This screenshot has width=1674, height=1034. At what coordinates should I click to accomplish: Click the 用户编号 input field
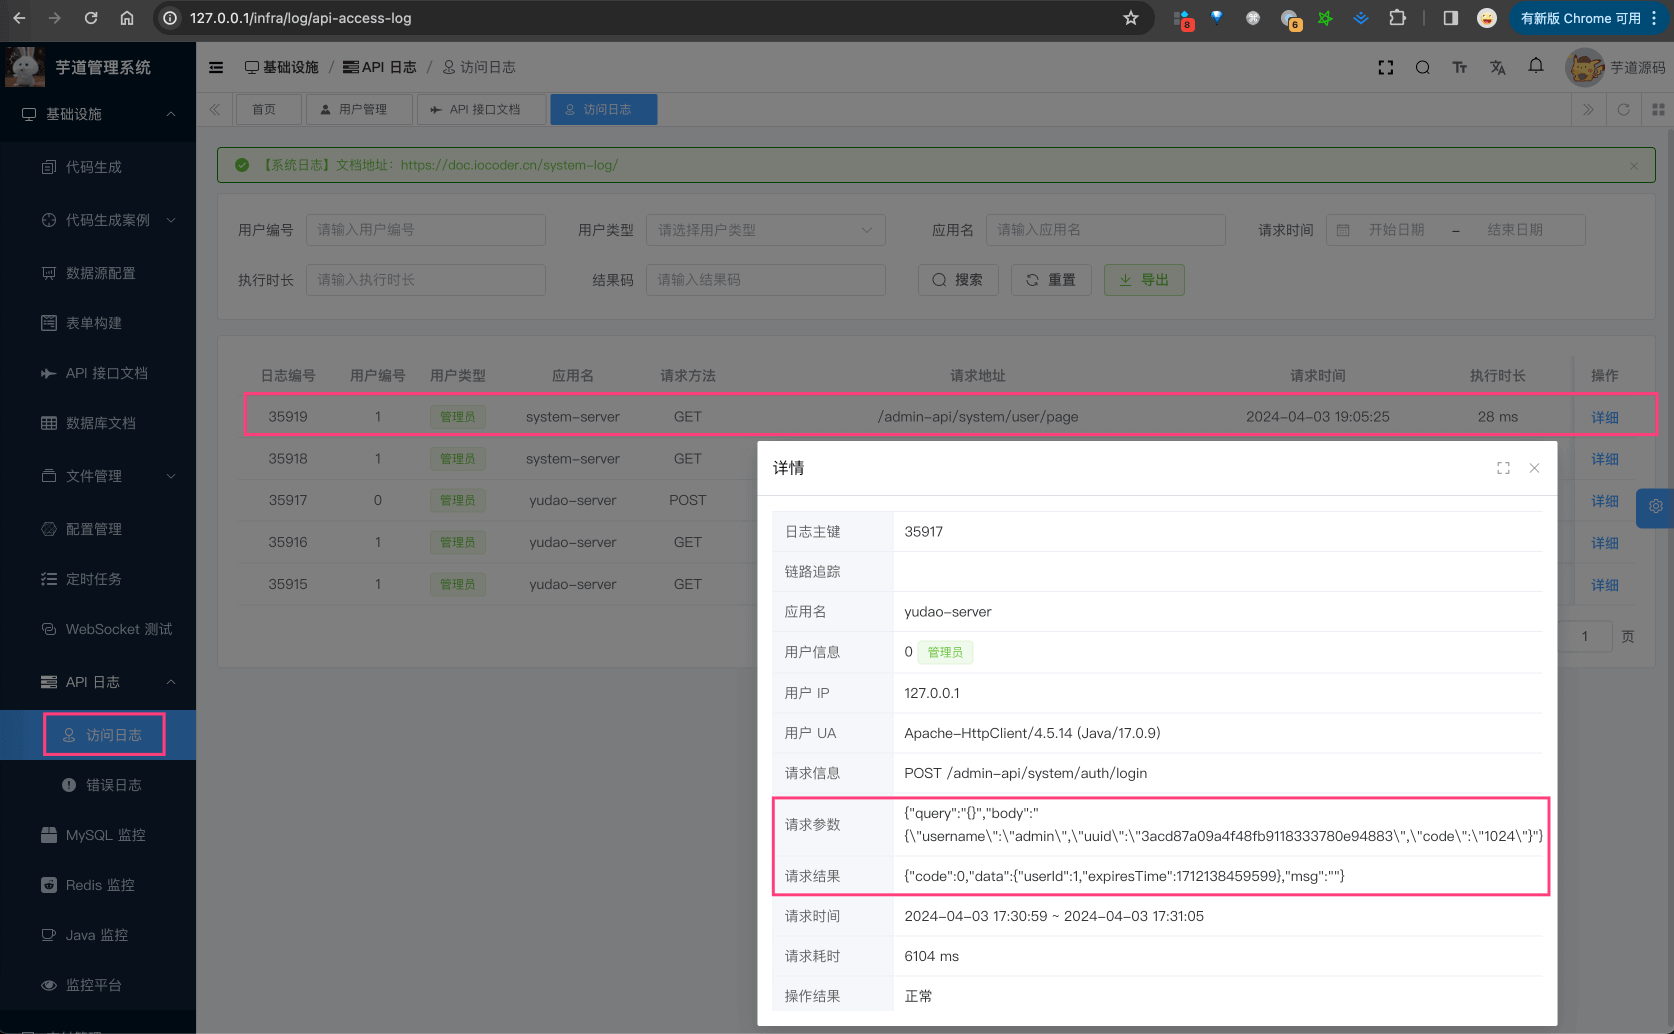[x=425, y=230]
